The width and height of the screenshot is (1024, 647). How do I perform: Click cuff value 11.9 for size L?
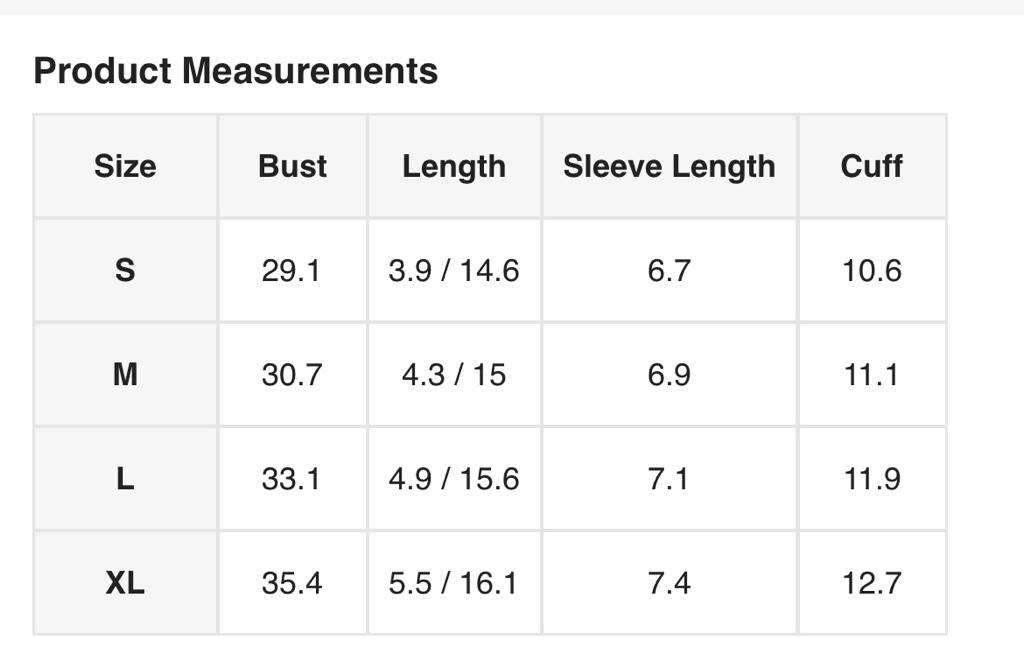click(x=872, y=479)
